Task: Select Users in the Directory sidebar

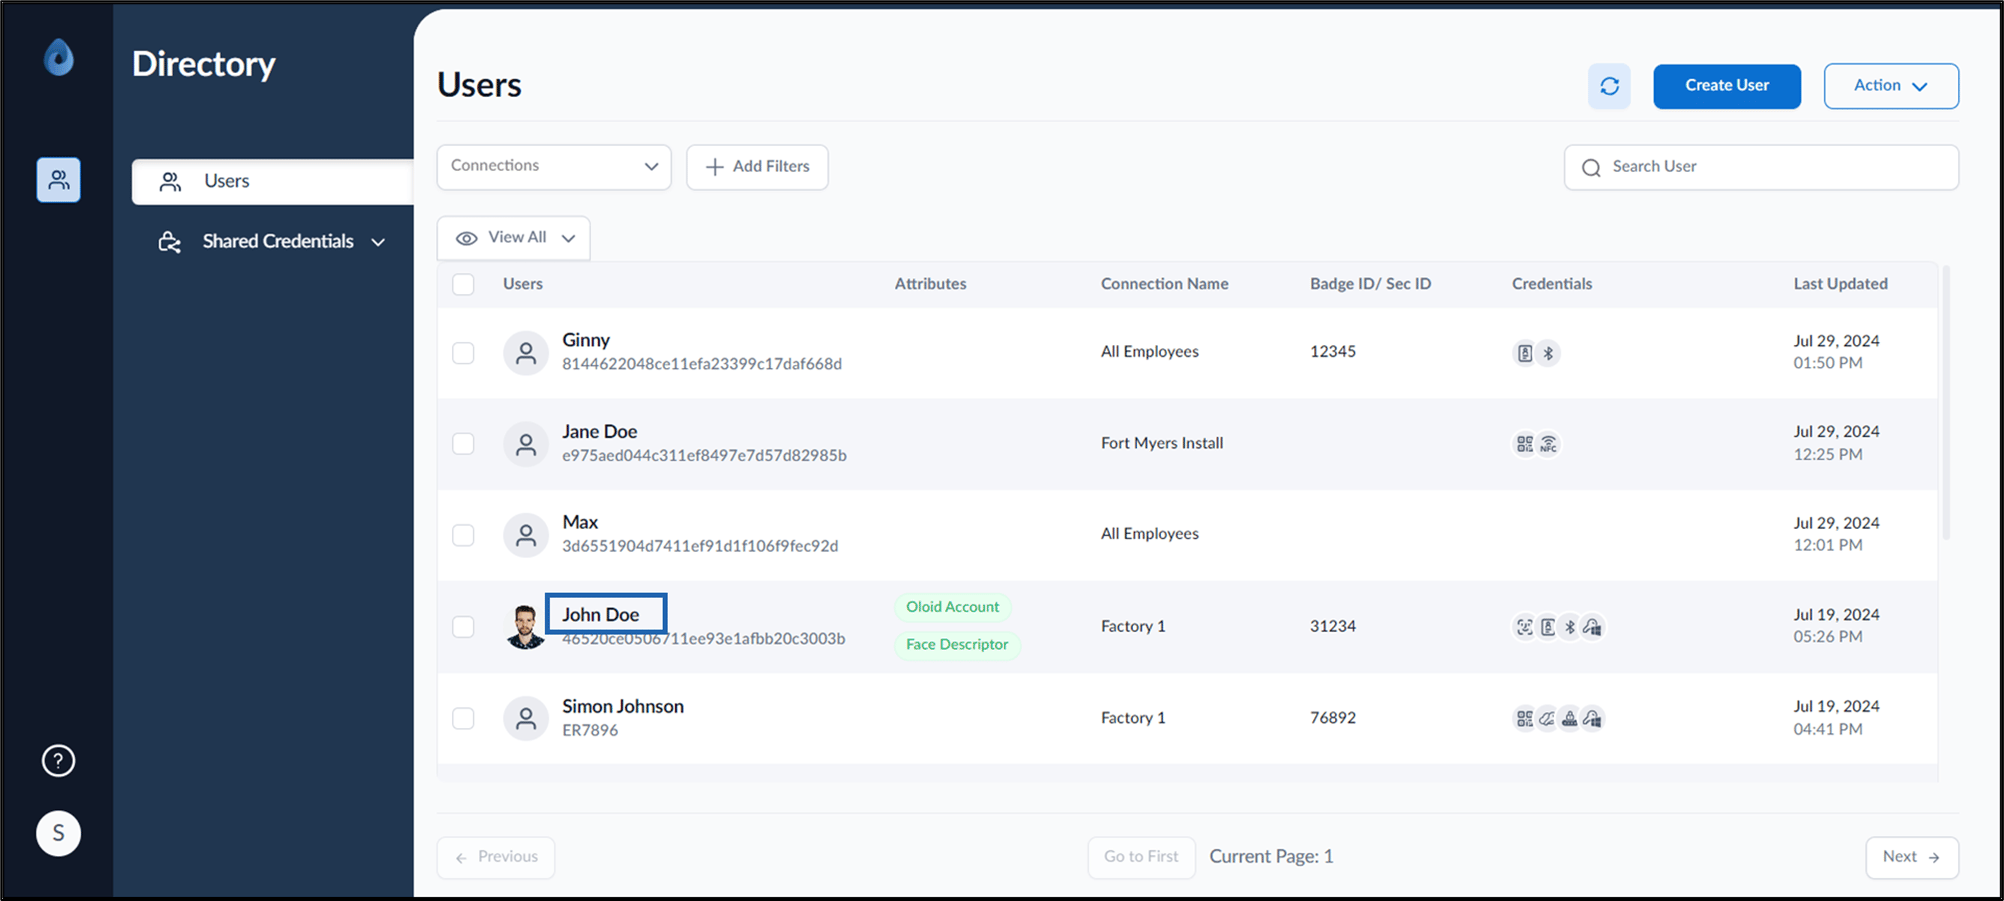Action: click(272, 181)
